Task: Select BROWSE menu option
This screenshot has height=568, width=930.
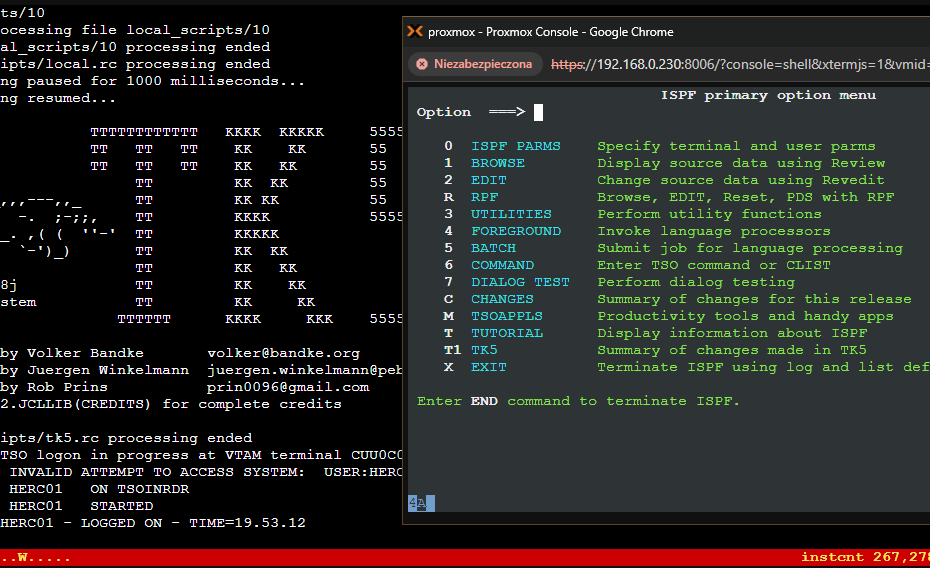Action: [498, 163]
